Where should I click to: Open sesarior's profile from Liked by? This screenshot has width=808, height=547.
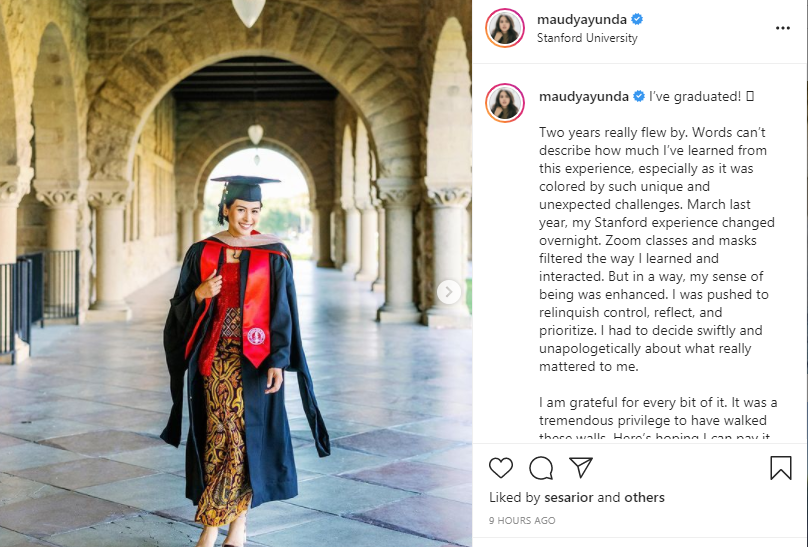pos(569,497)
